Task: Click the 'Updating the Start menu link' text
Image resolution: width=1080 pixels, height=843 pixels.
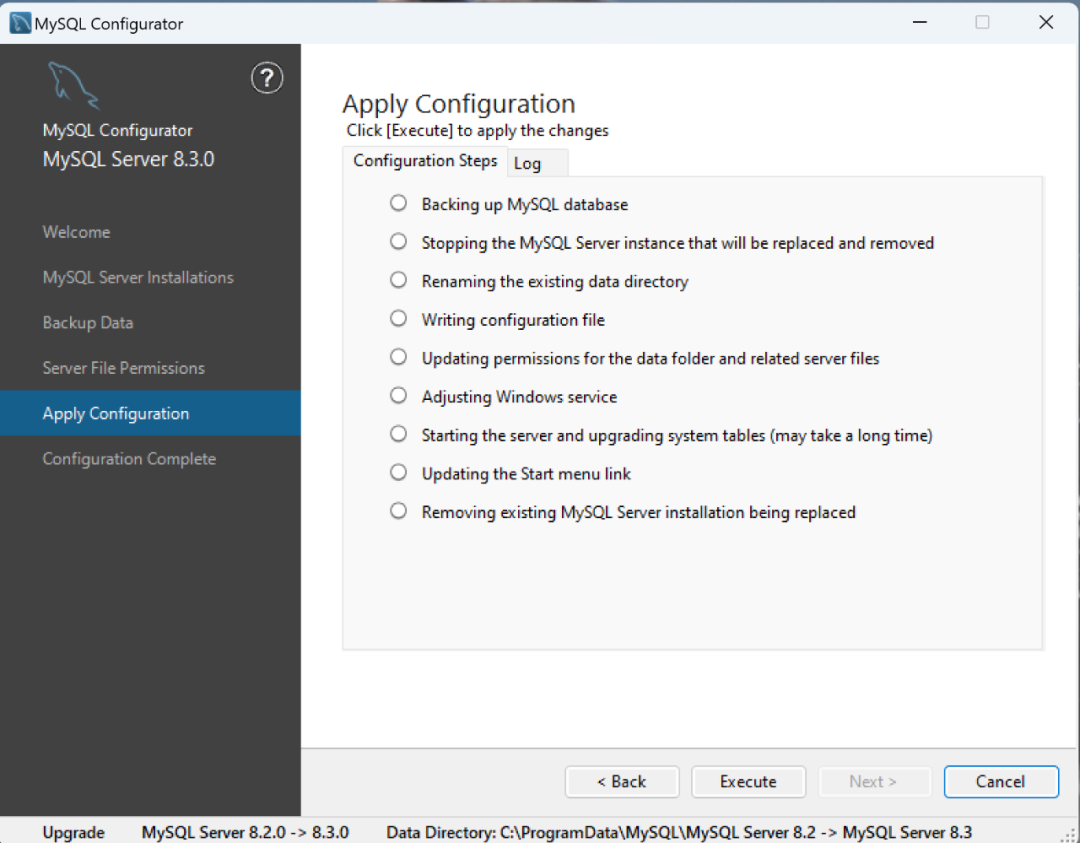Action: click(x=526, y=474)
